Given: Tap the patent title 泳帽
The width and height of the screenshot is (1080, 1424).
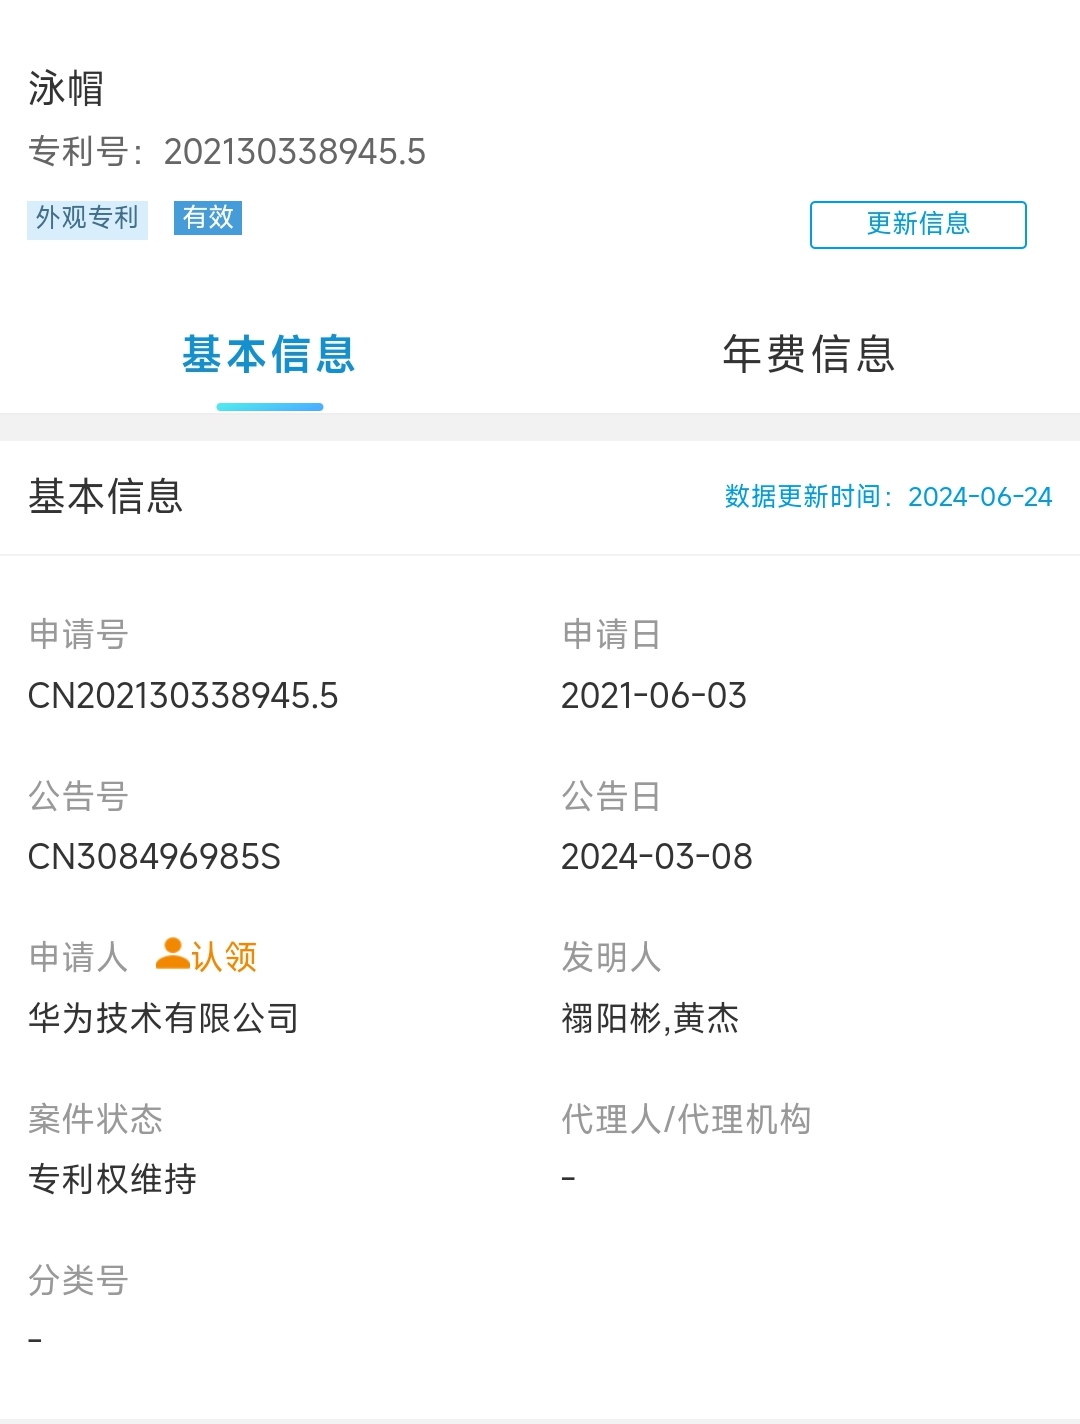Looking at the screenshot, I should pyautogui.click(x=66, y=88).
